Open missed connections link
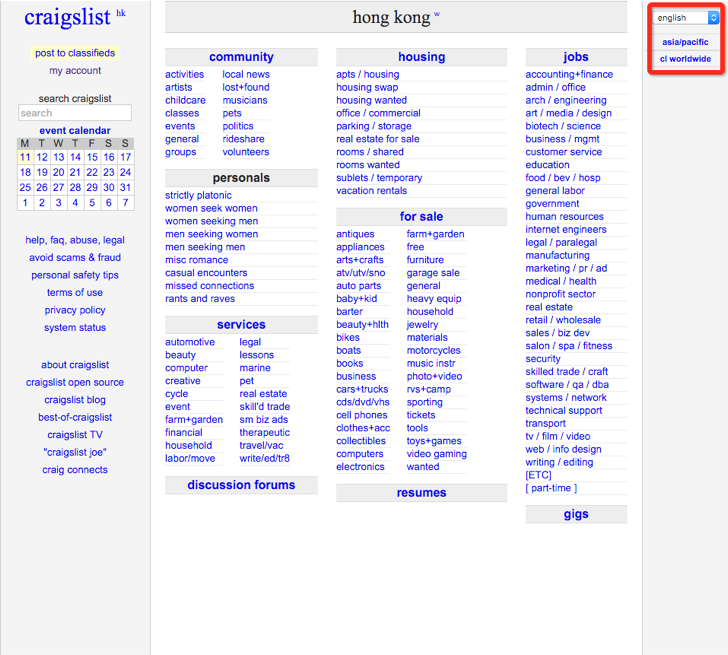This screenshot has height=655, width=728. (209, 286)
